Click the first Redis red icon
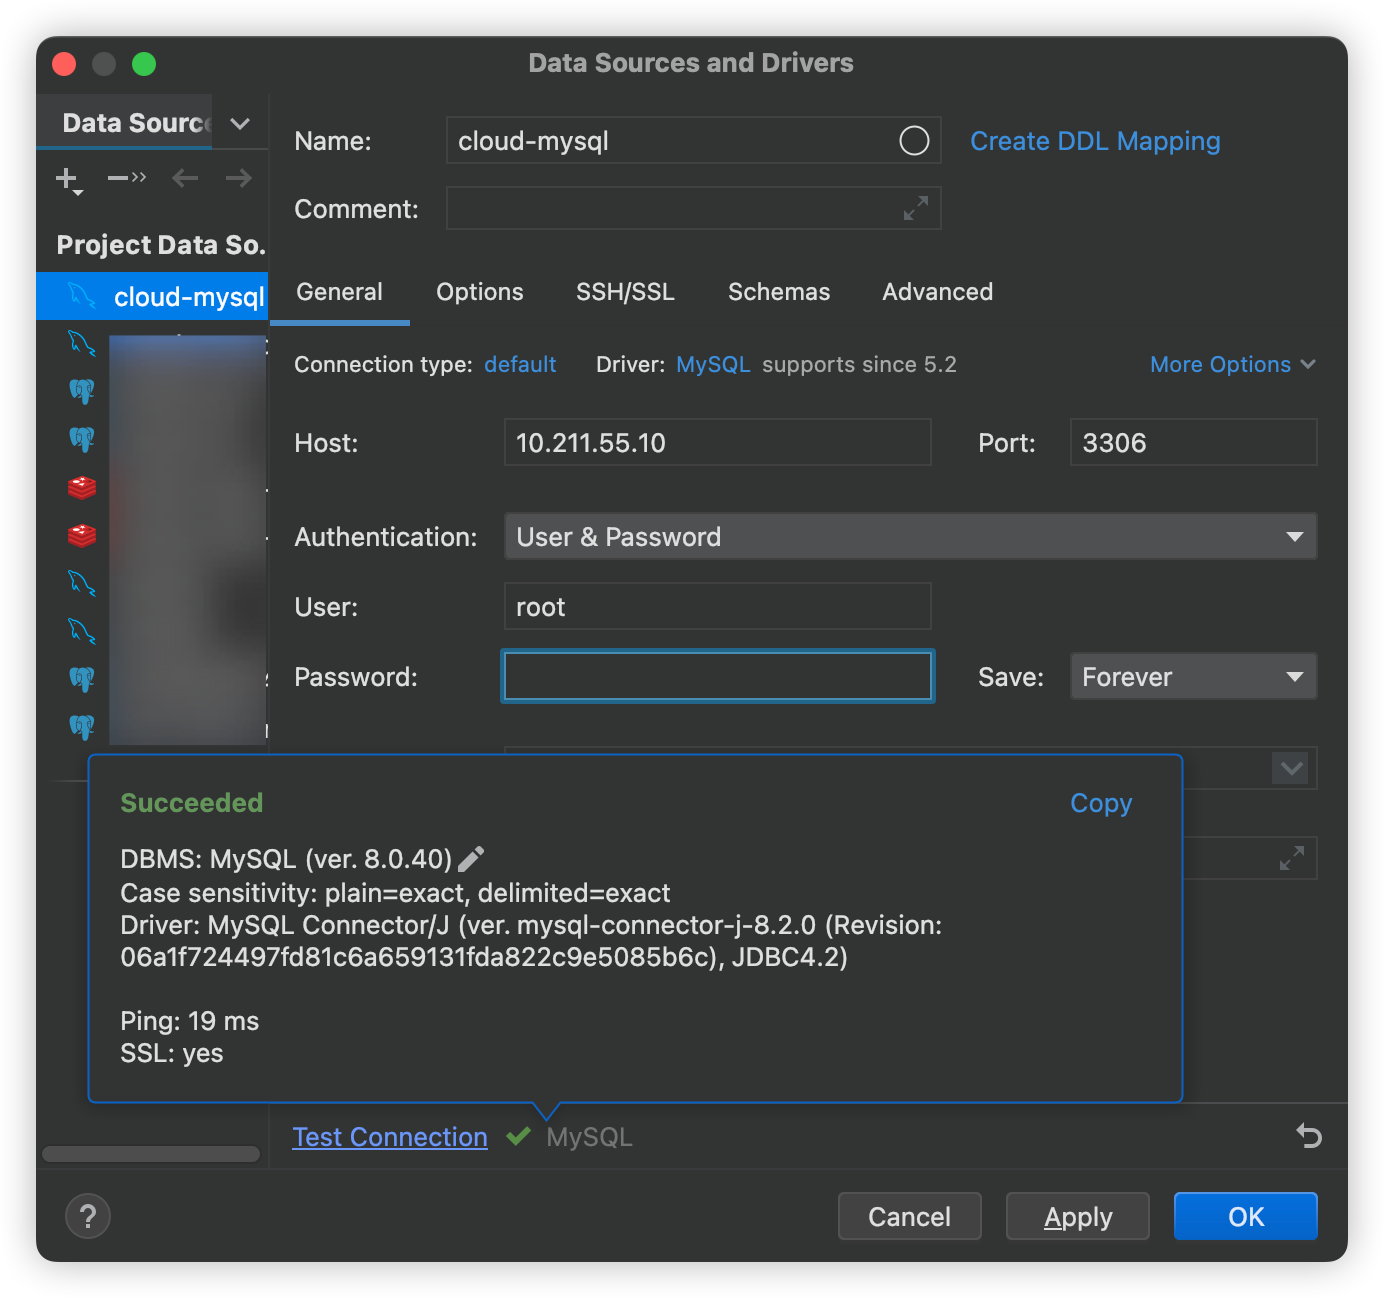The width and height of the screenshot is (1384, 1298). point(82,488)
